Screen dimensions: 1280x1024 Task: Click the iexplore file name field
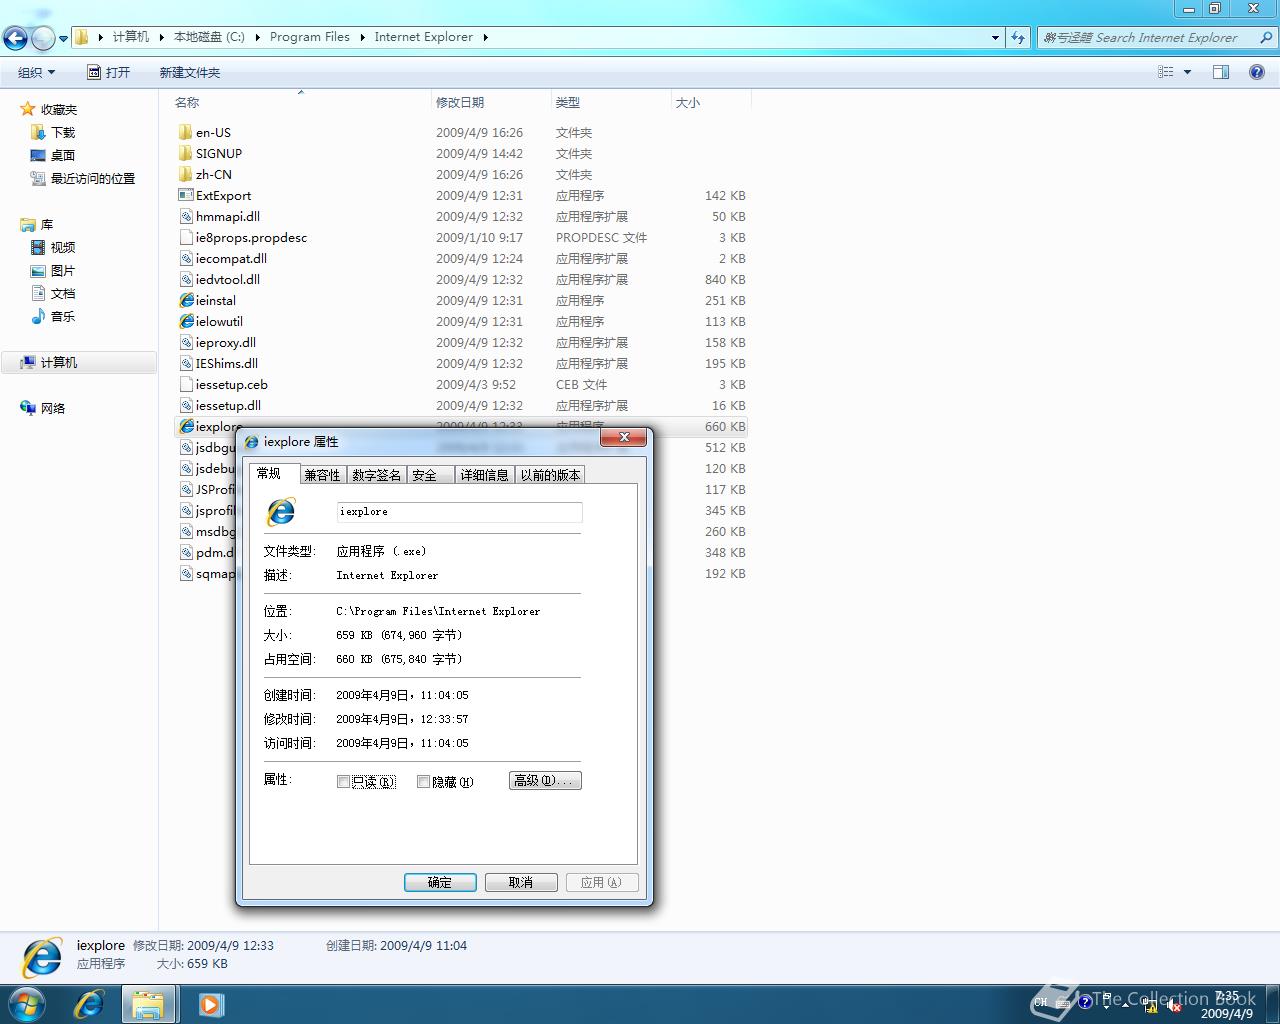click(459, 511)
